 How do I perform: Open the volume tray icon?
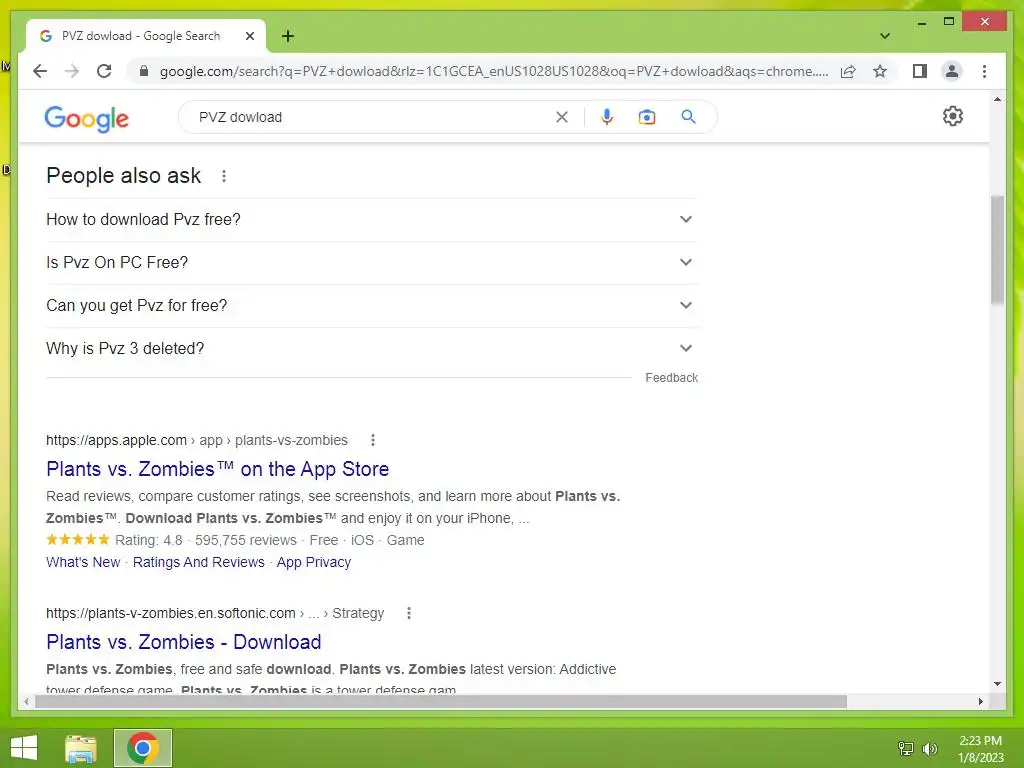[929, 748]
